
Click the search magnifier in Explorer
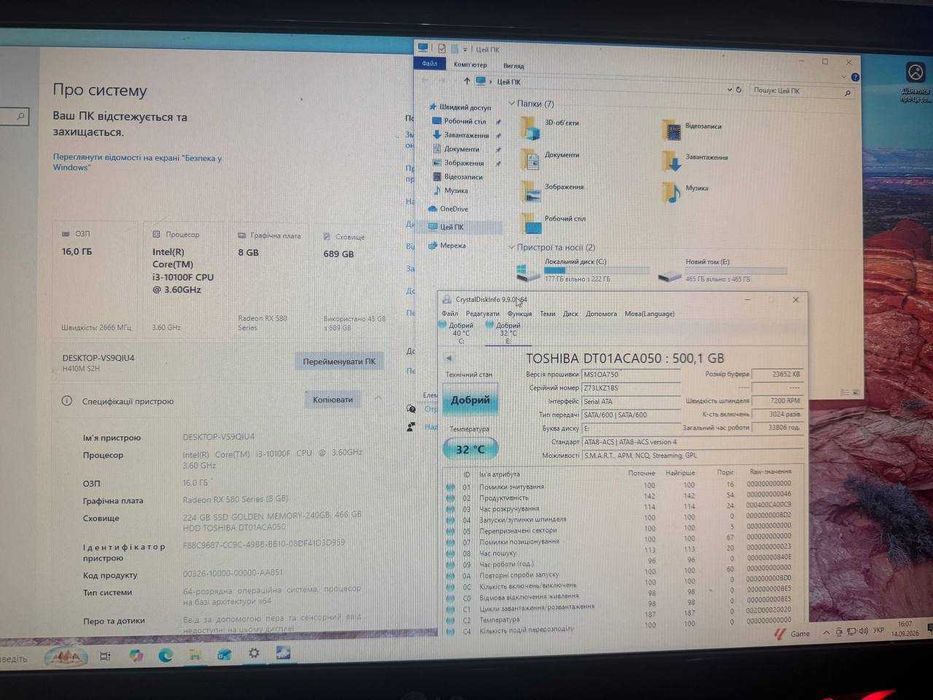coord(847,93)
